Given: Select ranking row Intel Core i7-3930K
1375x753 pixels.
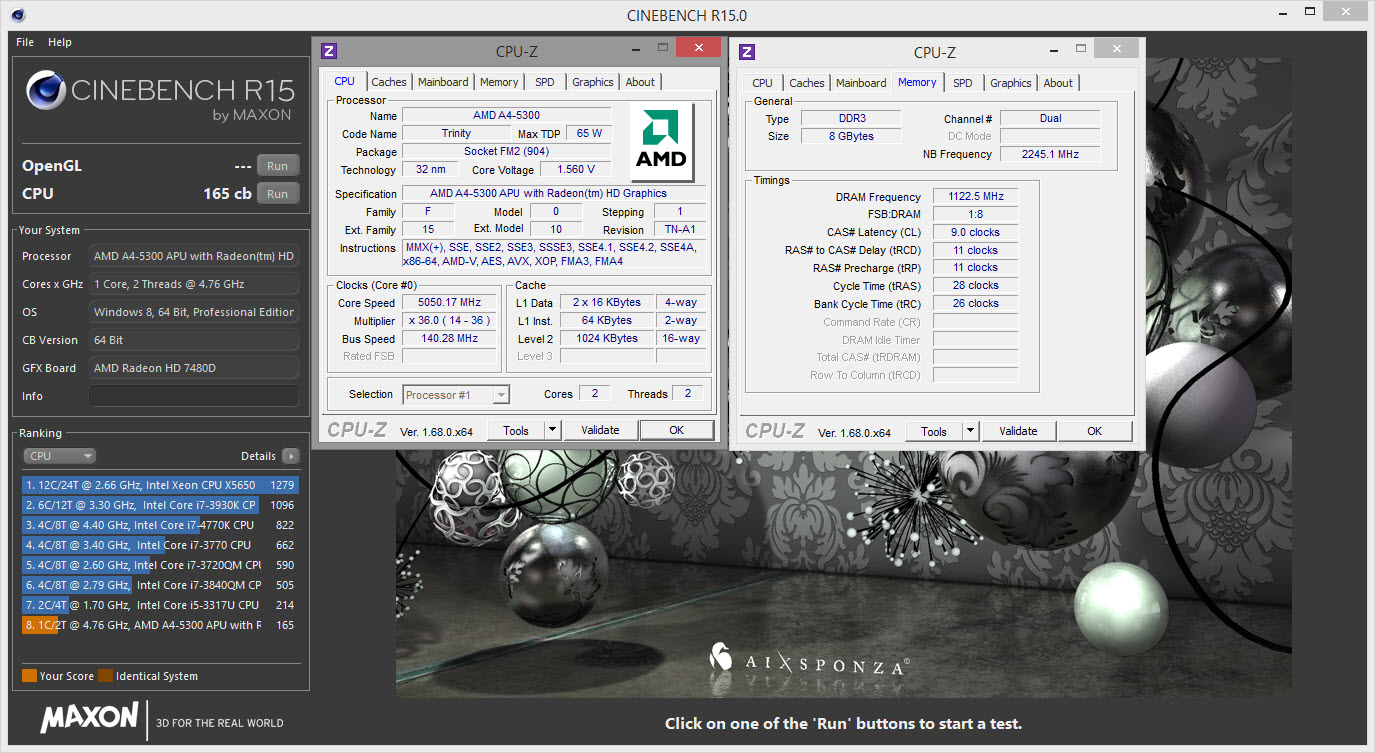Looking at the screenshot, I should [160, 505].
